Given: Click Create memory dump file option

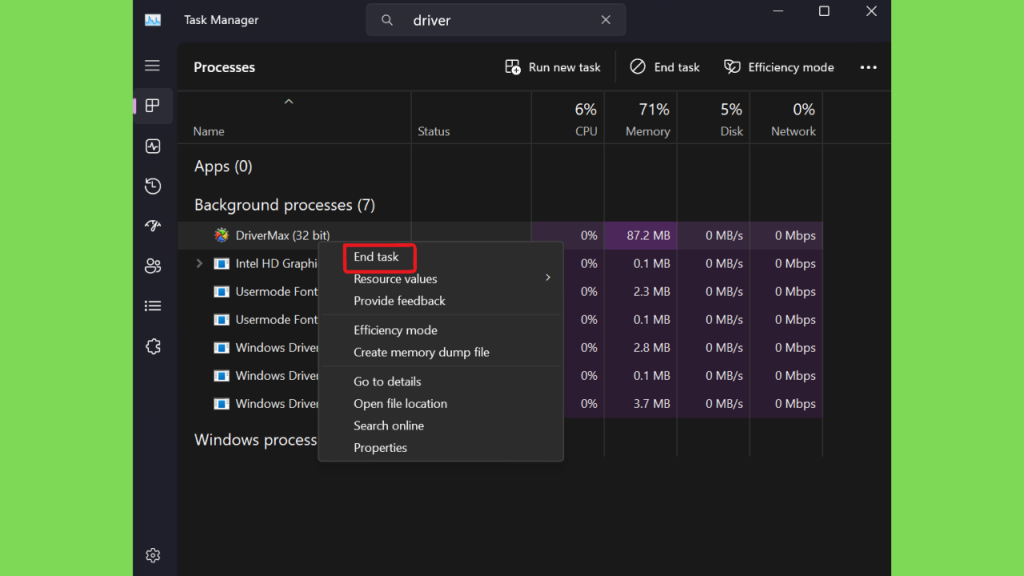Looking at the screenshot, I should [421, 352].
